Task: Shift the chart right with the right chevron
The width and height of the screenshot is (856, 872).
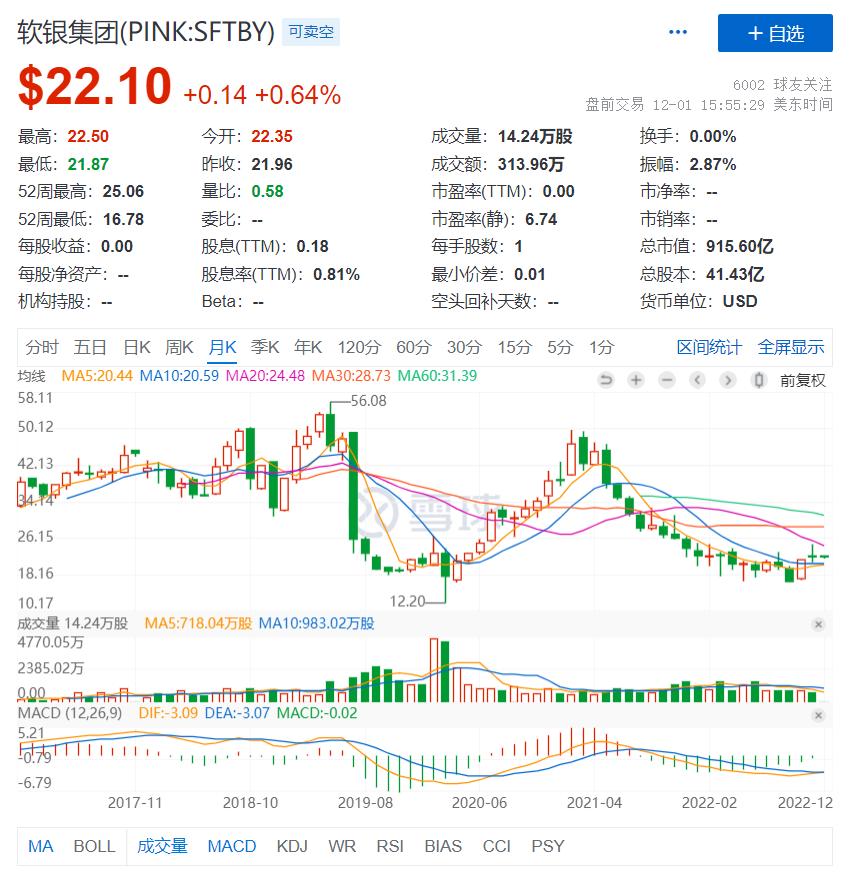Action: (727, 380)
